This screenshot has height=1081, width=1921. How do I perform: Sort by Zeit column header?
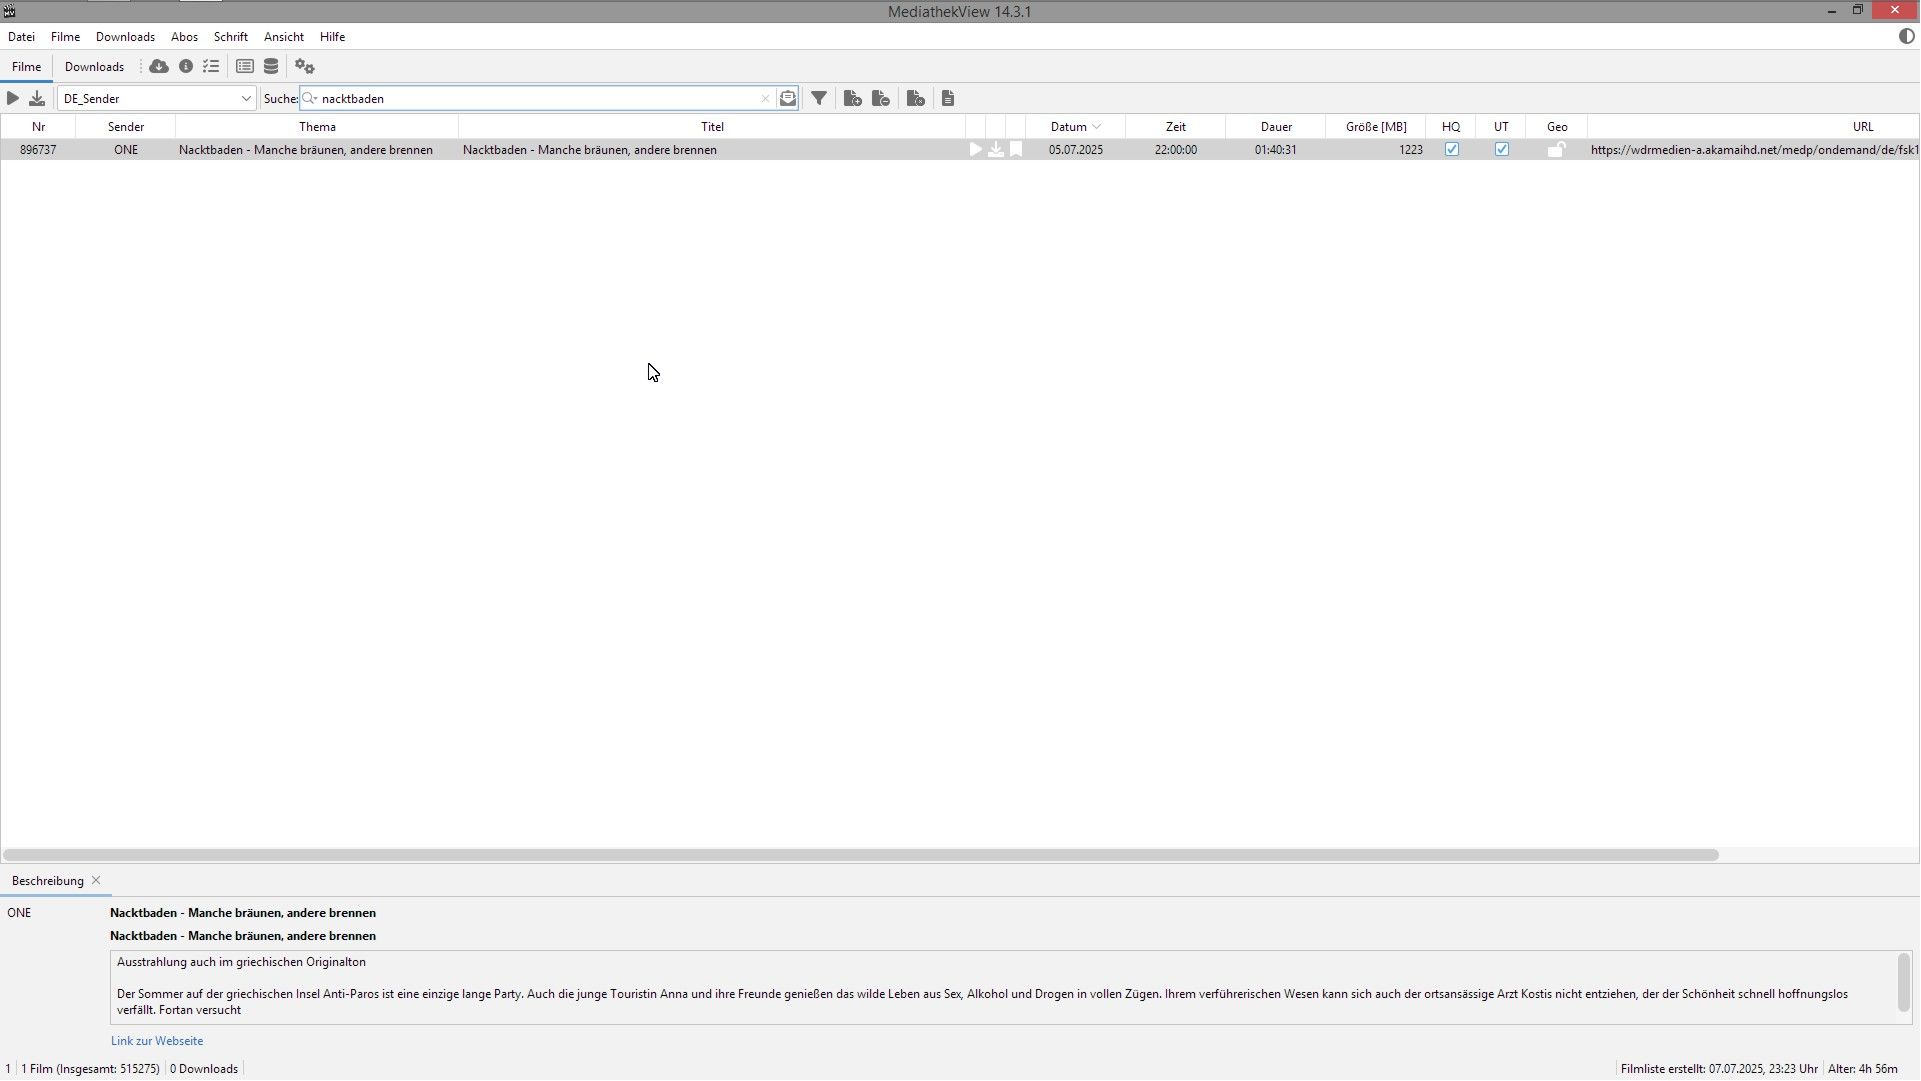1176,127
